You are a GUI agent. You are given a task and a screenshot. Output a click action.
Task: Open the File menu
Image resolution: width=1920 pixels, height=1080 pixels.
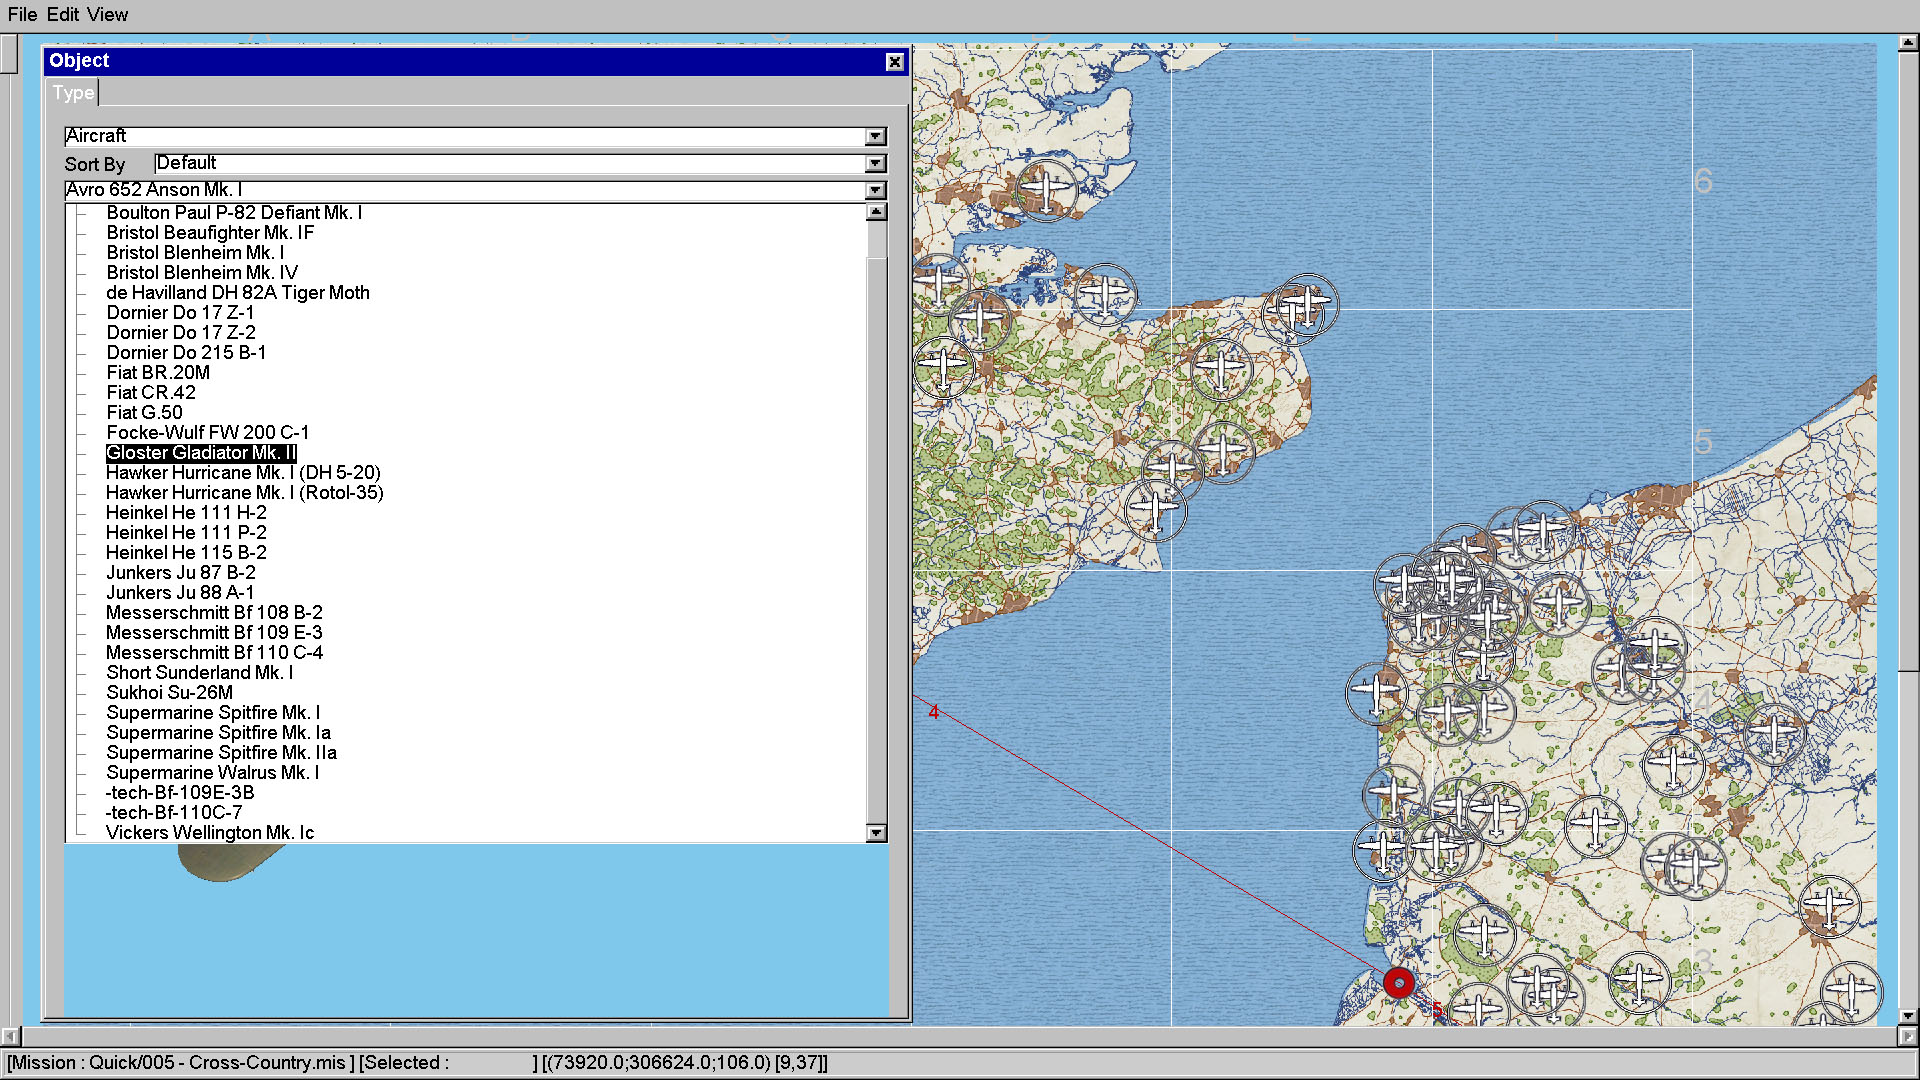coord(22,14)
